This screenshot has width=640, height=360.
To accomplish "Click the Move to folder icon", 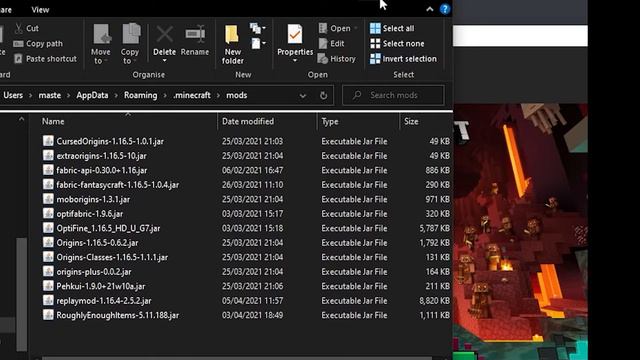I will [101, 33].
